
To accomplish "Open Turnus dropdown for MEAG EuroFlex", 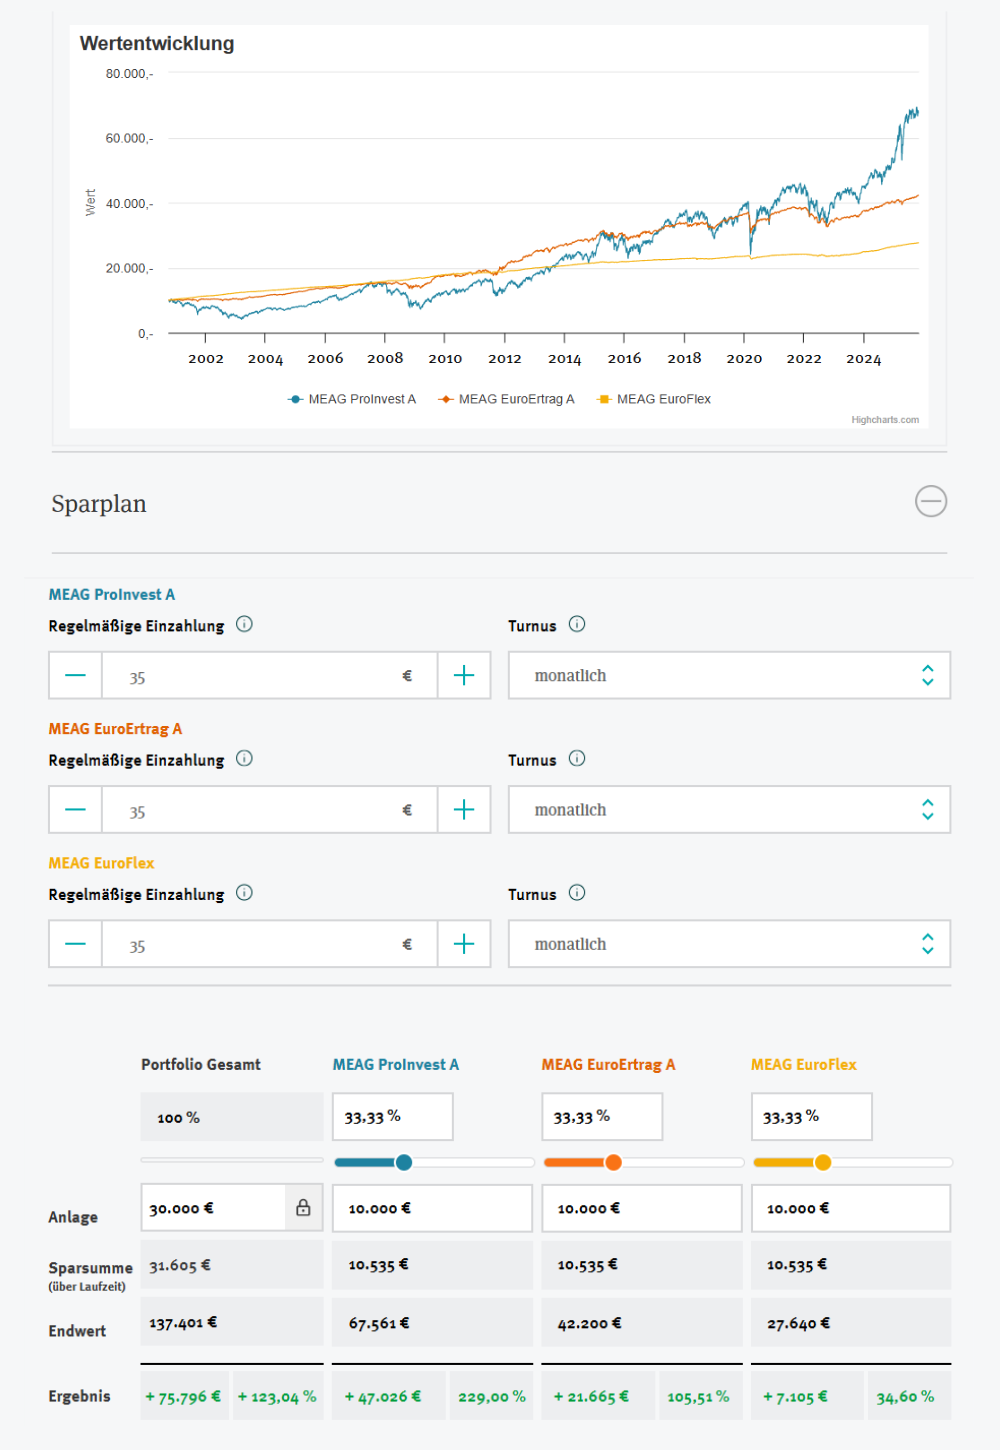I will (x=729, y=944).
